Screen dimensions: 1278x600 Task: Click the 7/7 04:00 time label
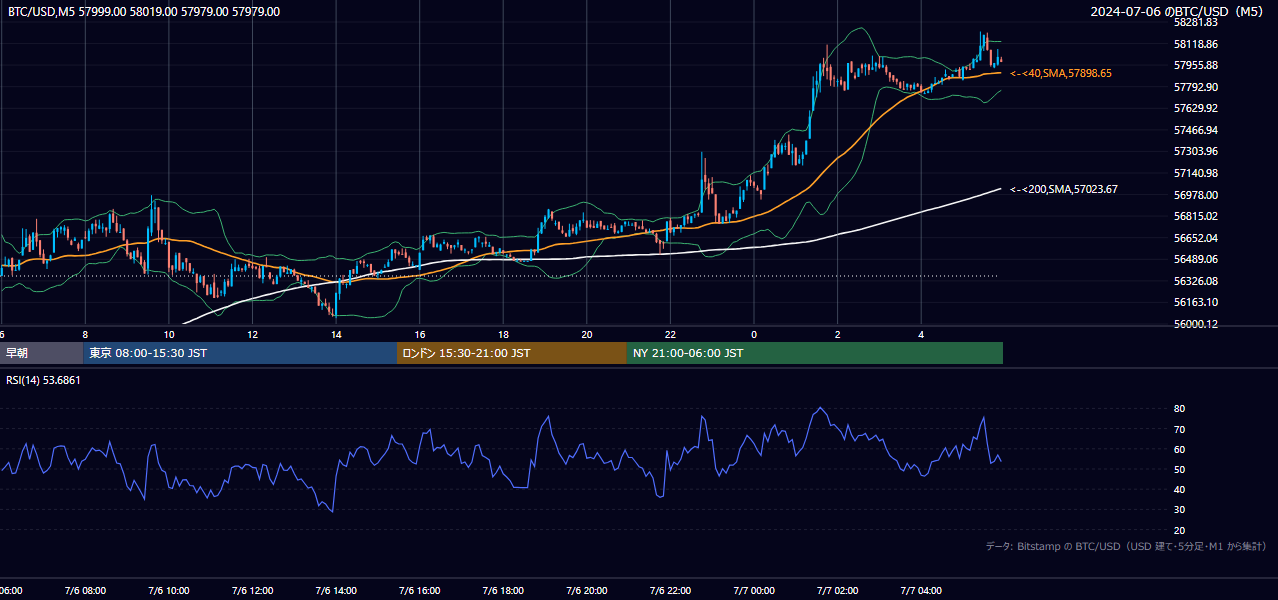(921, 591)
